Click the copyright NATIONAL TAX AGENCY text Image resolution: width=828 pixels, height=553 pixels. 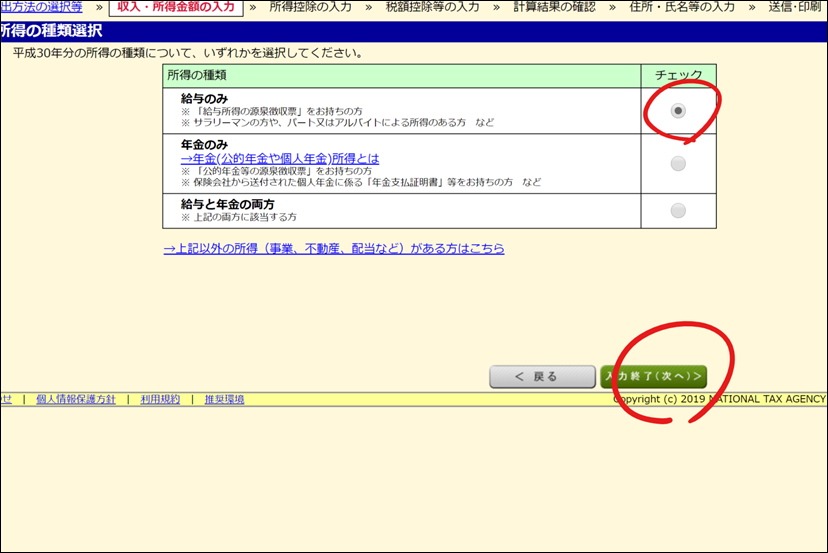pos(719,399)
